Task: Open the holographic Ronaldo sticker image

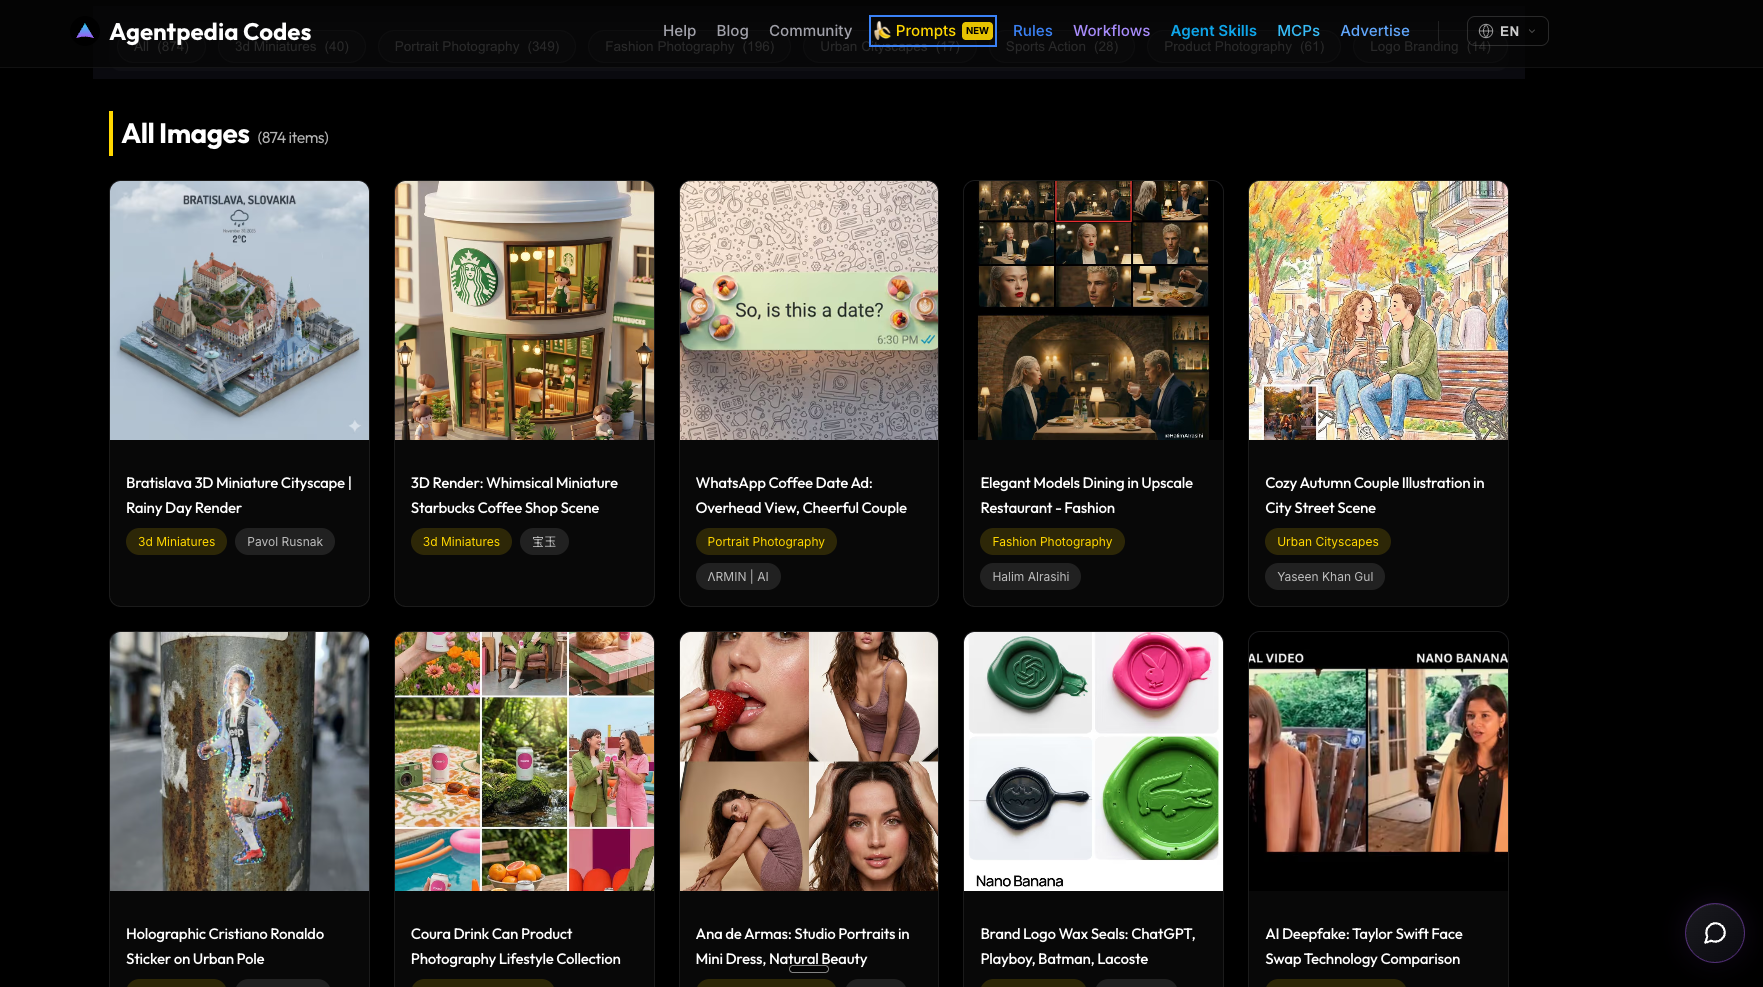Action: (x=239, y=761)
